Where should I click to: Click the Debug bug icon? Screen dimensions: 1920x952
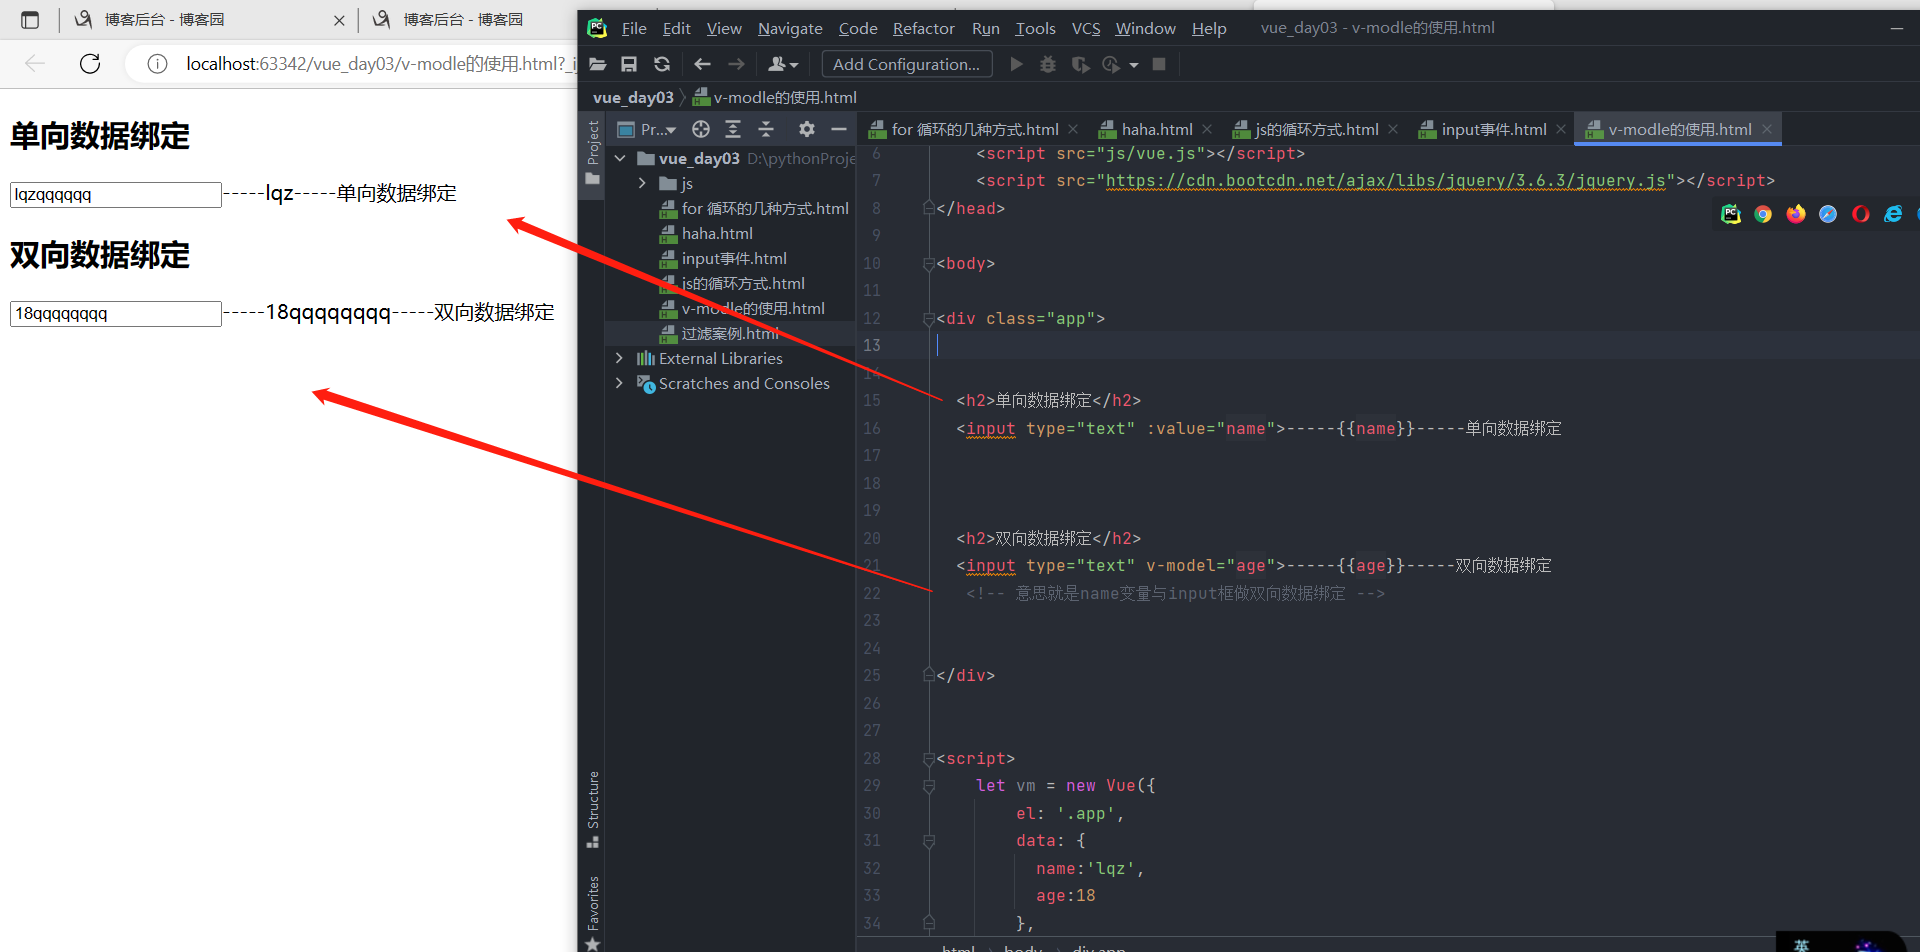pos(1048,64)
